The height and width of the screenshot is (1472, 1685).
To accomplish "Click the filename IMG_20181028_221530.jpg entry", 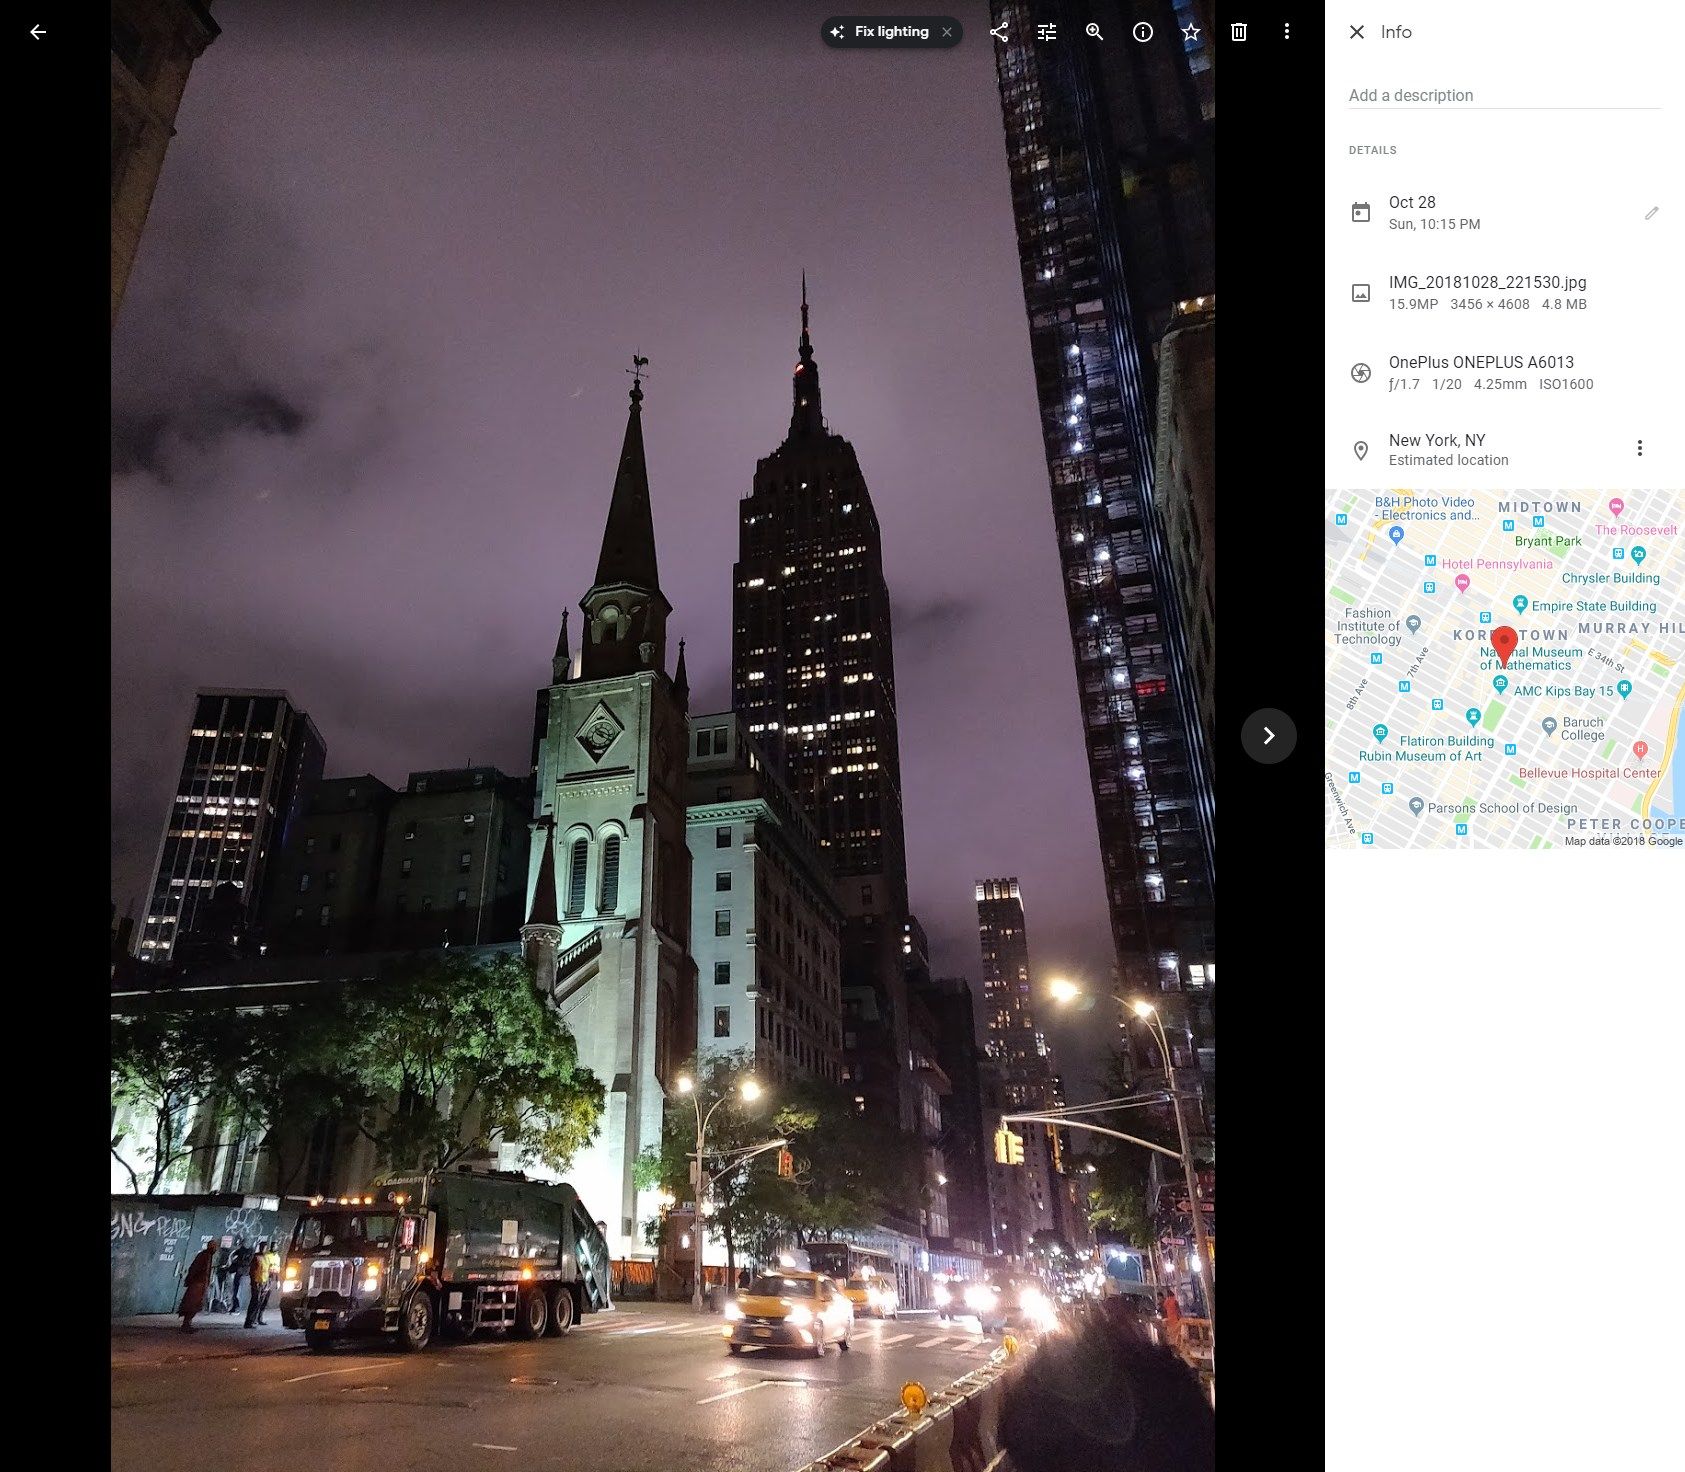I will tap(1487, 292).
